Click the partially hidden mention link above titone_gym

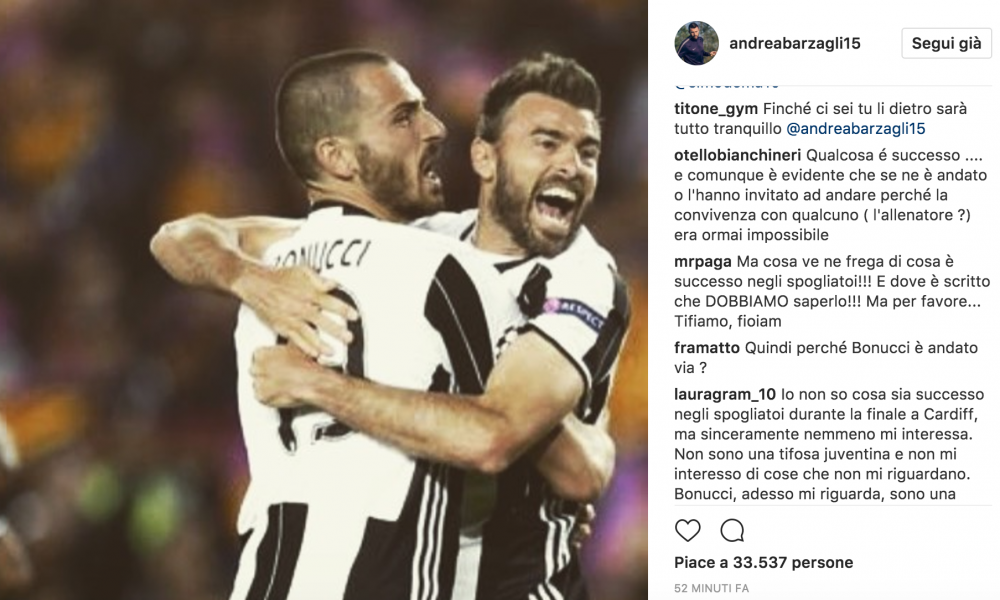[x=727, y=84]
